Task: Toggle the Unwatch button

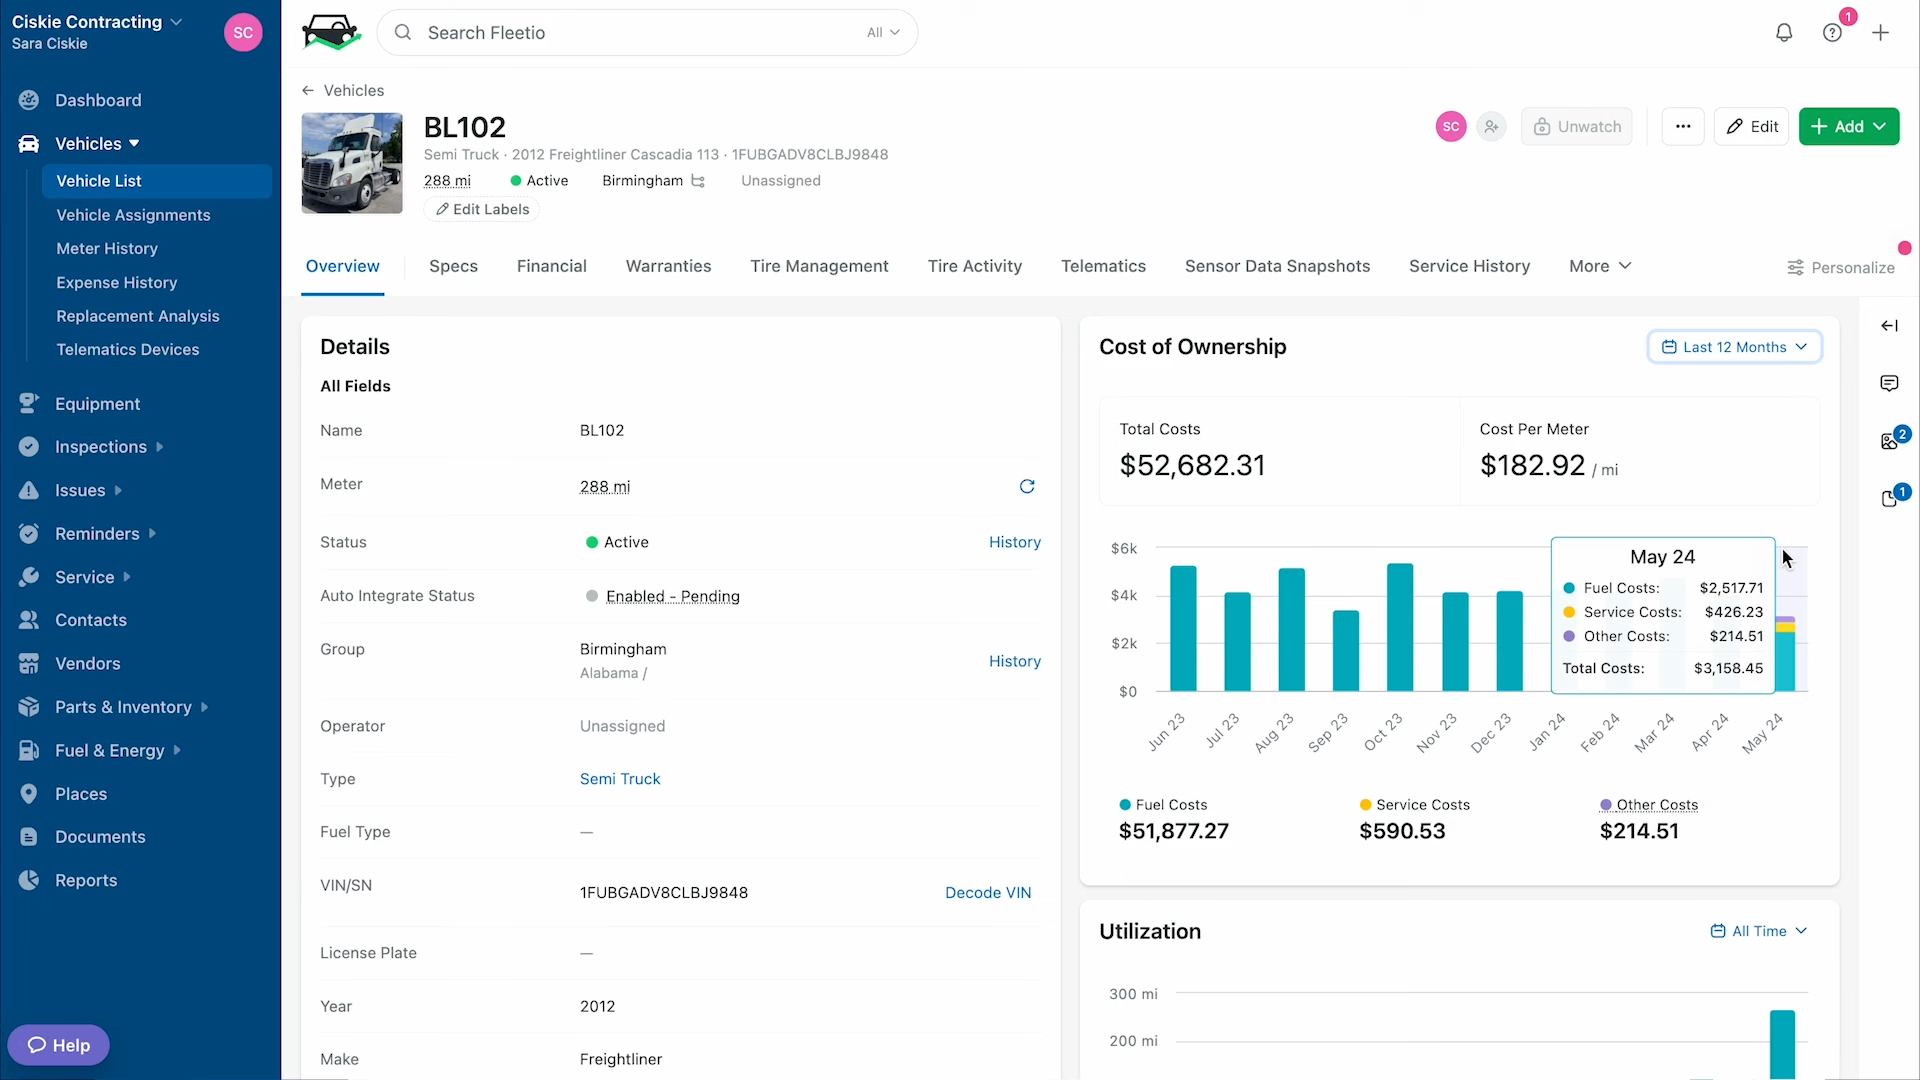Action: tap(1577, 127)
